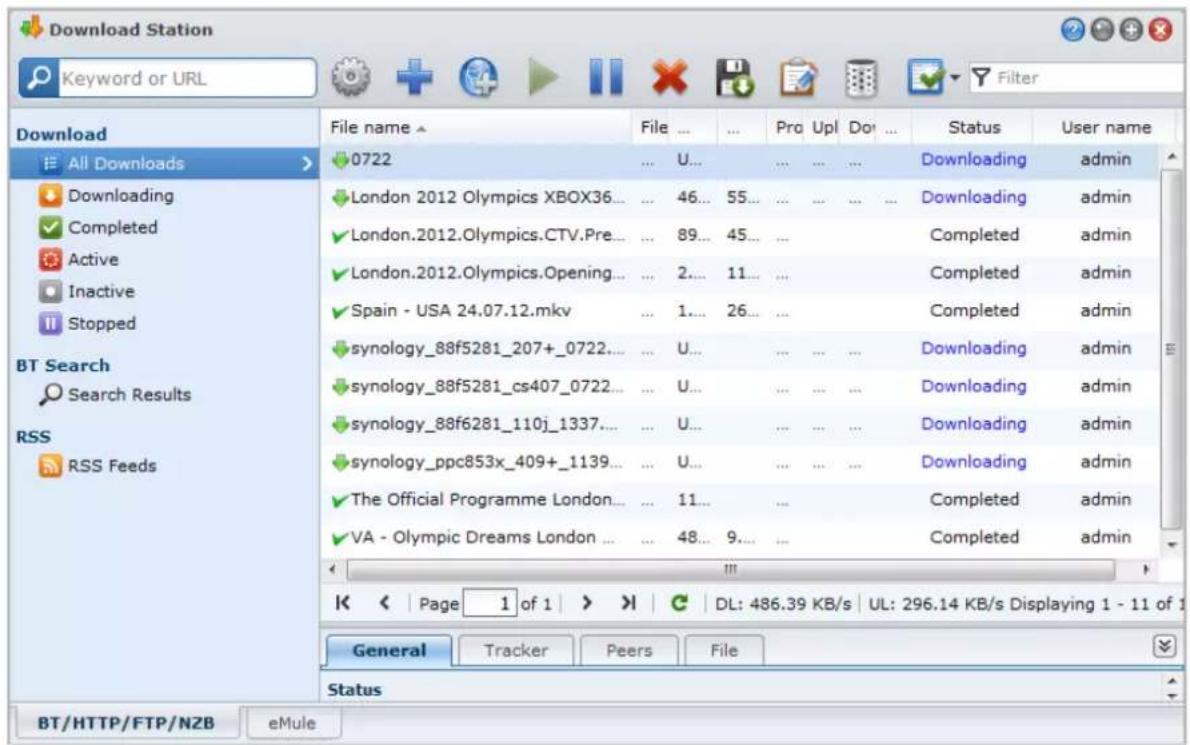This screenshot has height=745, width=1190.
Task: Click the Downloading status of 0722
Action: pos(974,159)
